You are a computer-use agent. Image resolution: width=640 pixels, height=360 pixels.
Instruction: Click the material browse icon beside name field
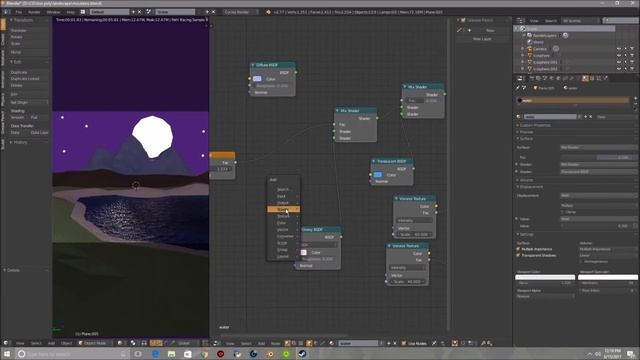(519, 117)
